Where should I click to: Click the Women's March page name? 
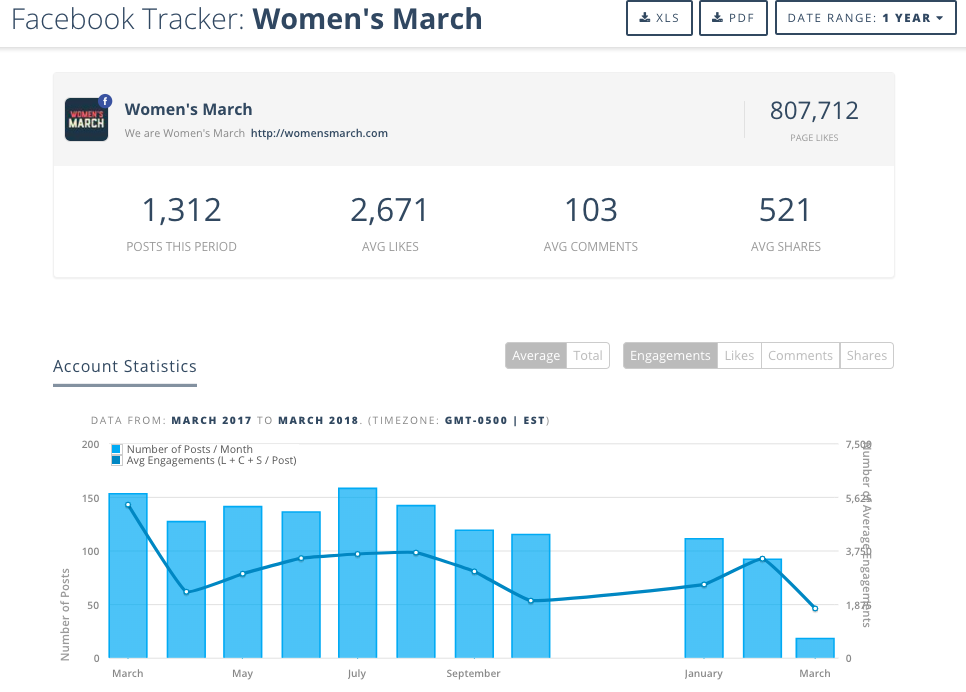click(189, 110)
